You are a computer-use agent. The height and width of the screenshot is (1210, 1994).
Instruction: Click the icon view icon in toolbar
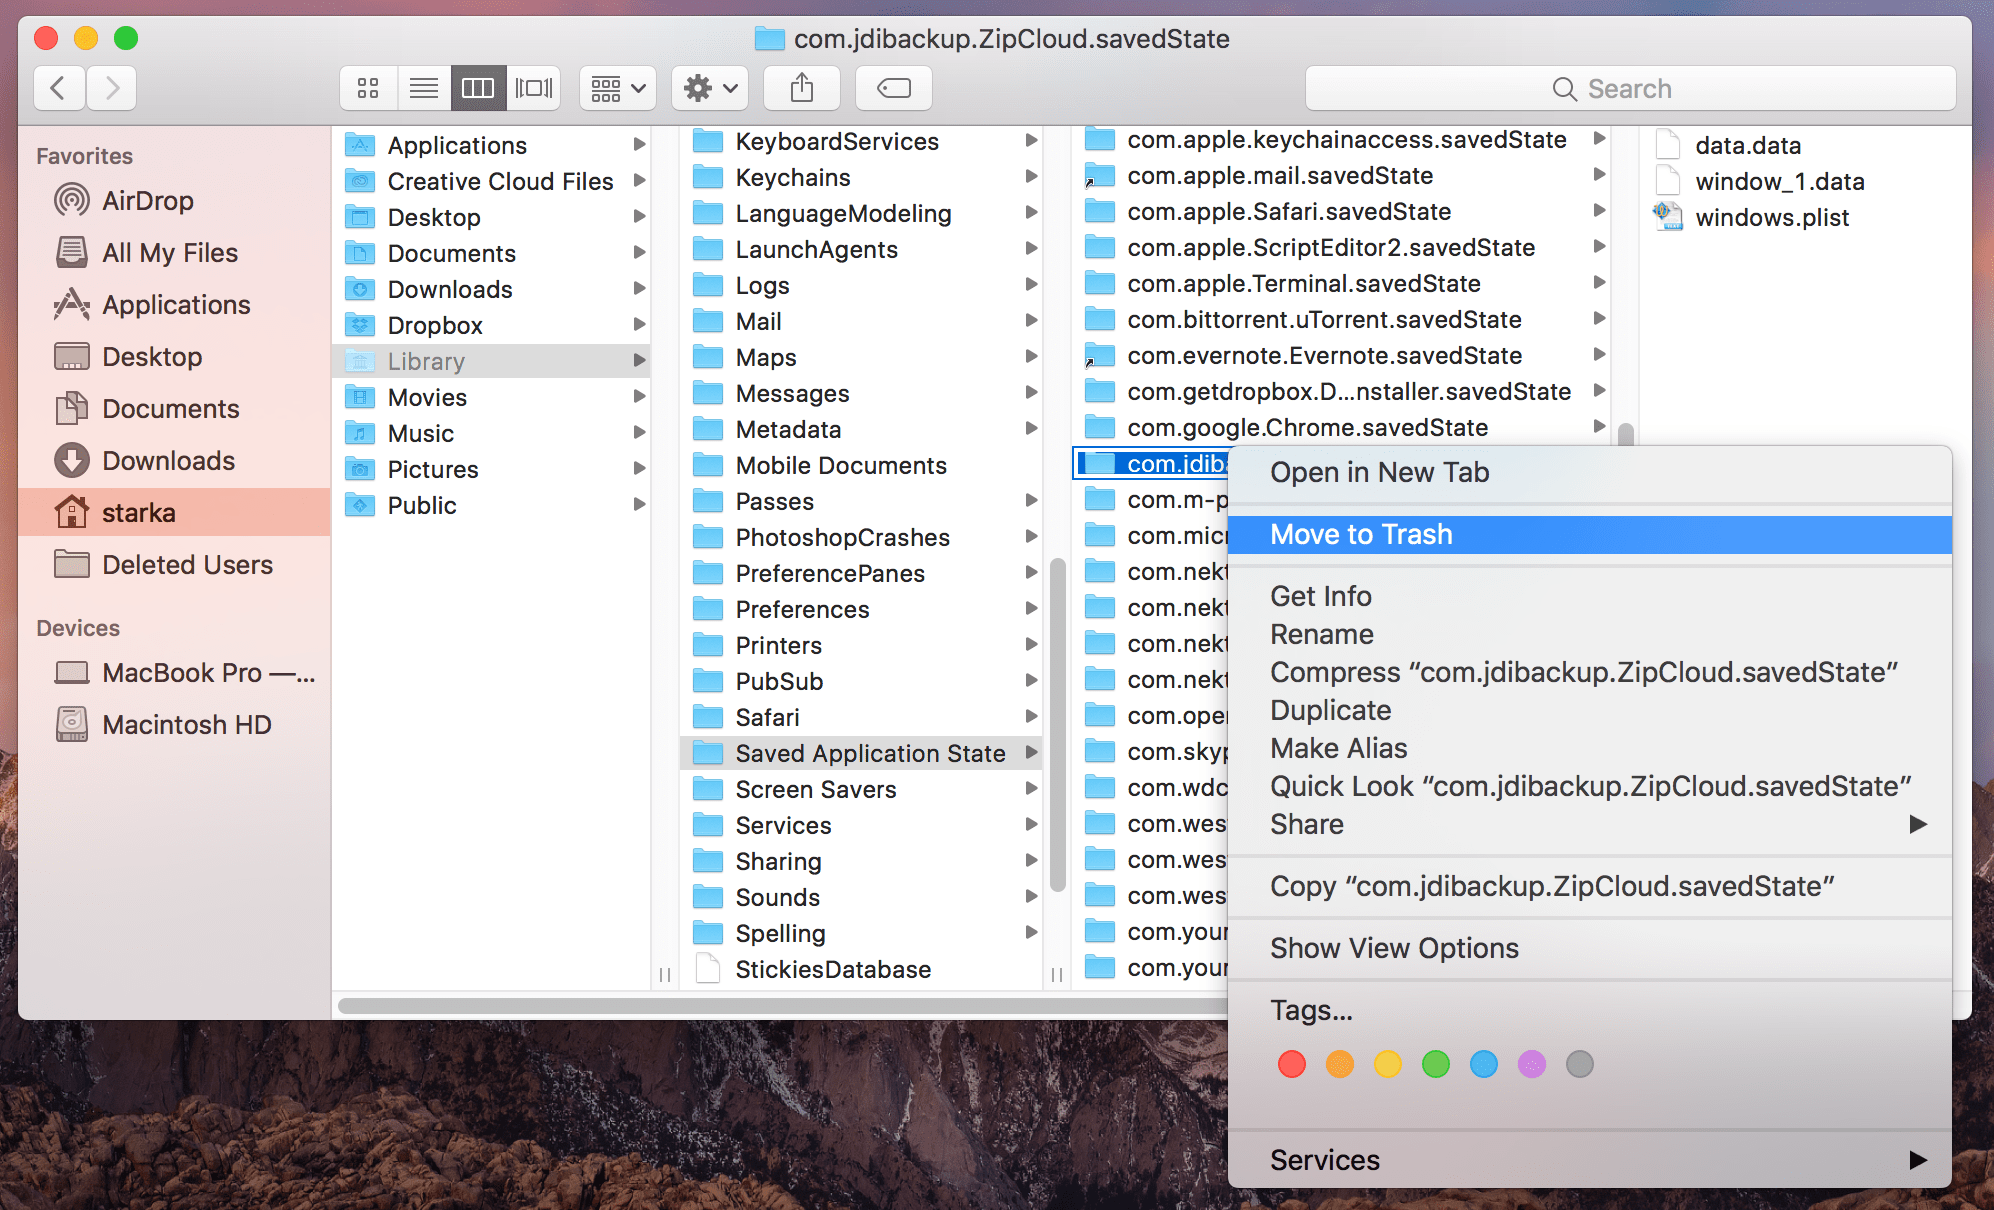point(367,88)
